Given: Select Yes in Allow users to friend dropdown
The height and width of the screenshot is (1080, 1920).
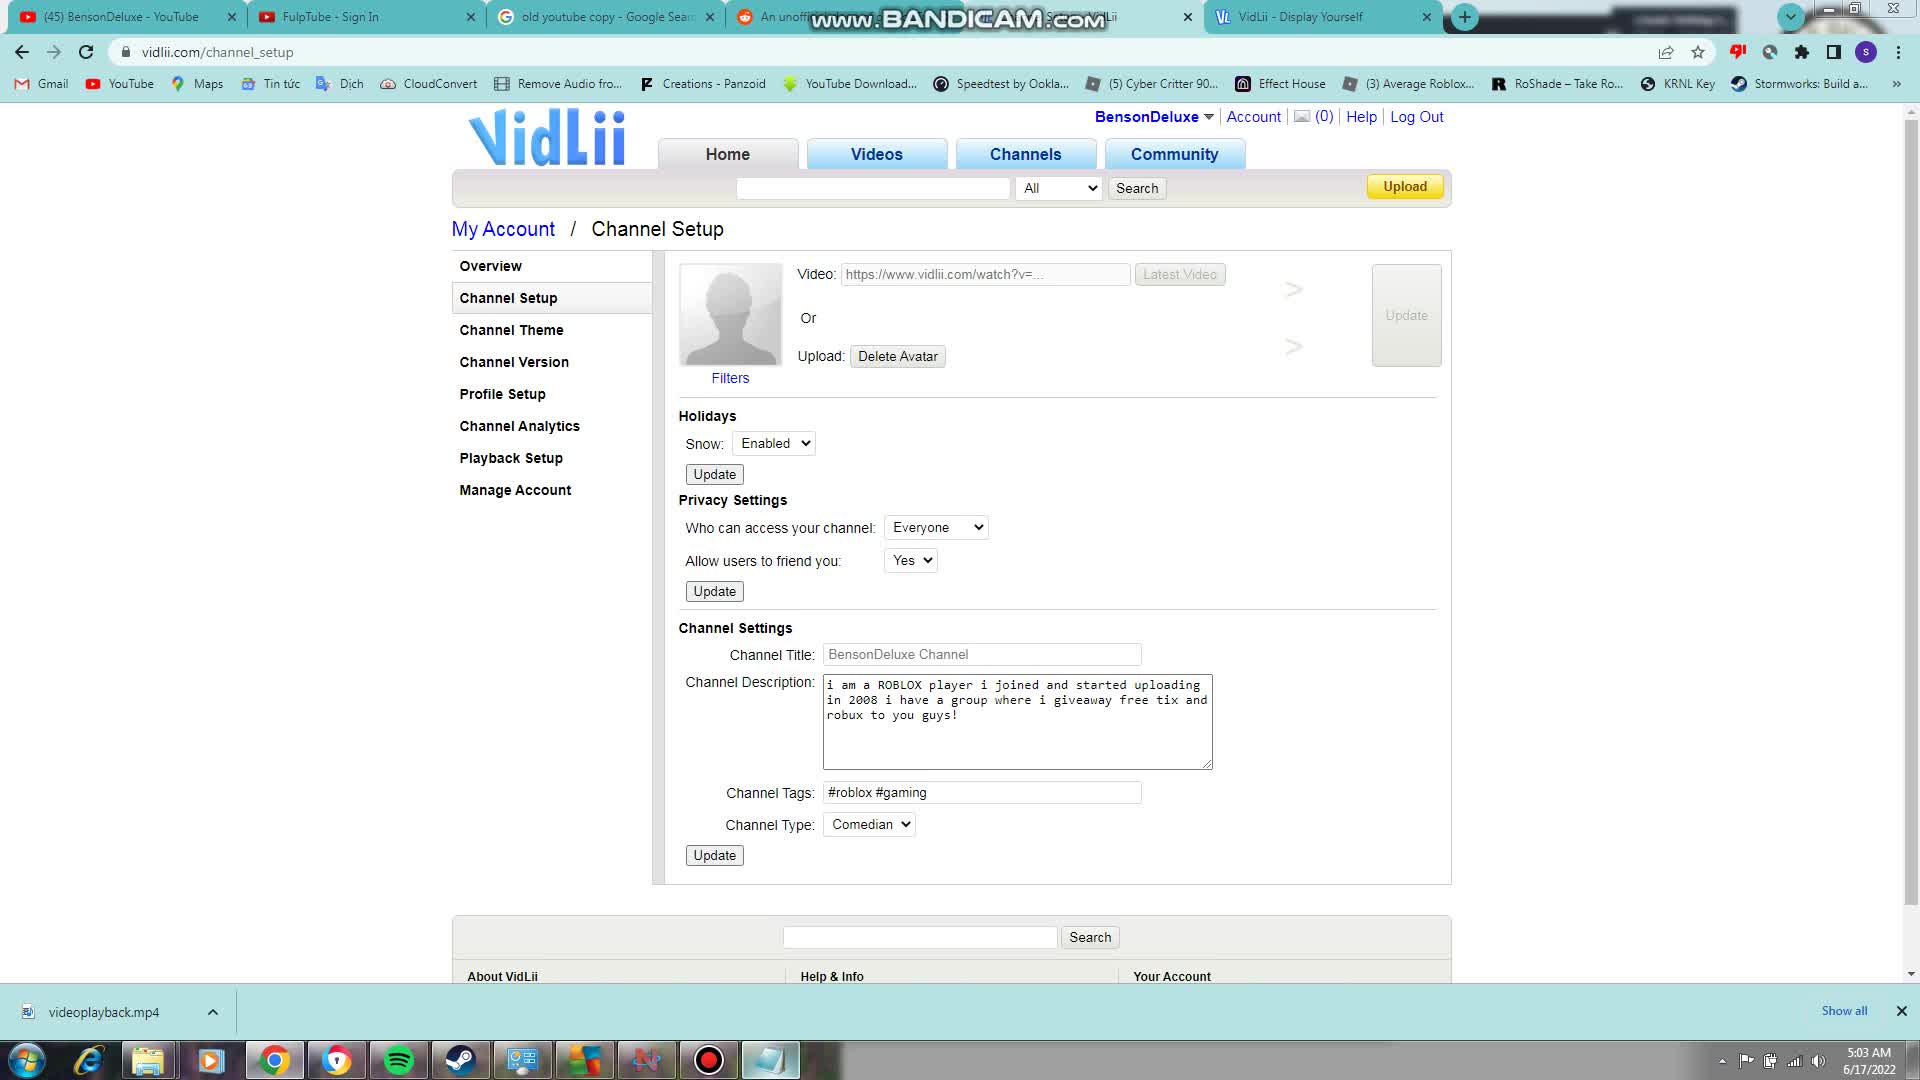Looking at the screenshot, I should click(911, 559).
